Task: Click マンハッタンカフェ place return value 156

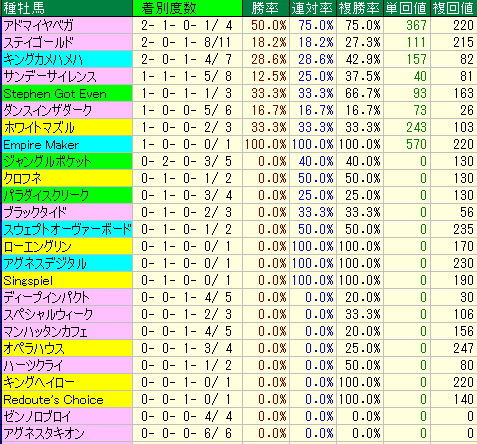Action: tap(463, 331)
